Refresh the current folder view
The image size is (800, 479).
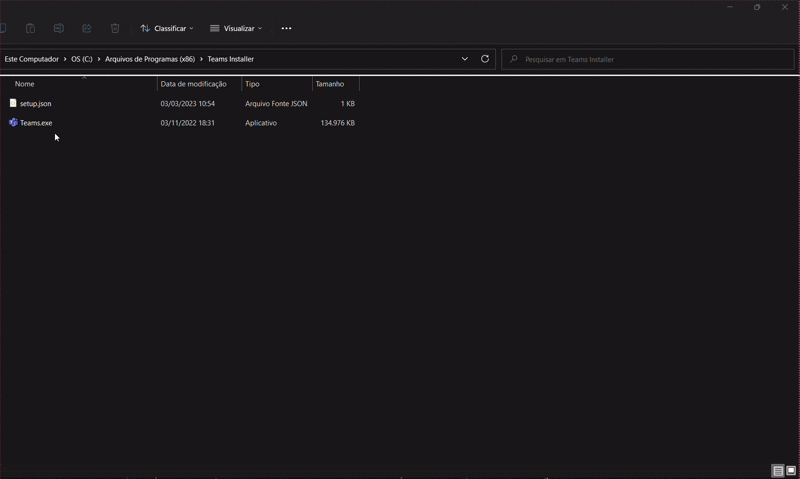(485, 59)
